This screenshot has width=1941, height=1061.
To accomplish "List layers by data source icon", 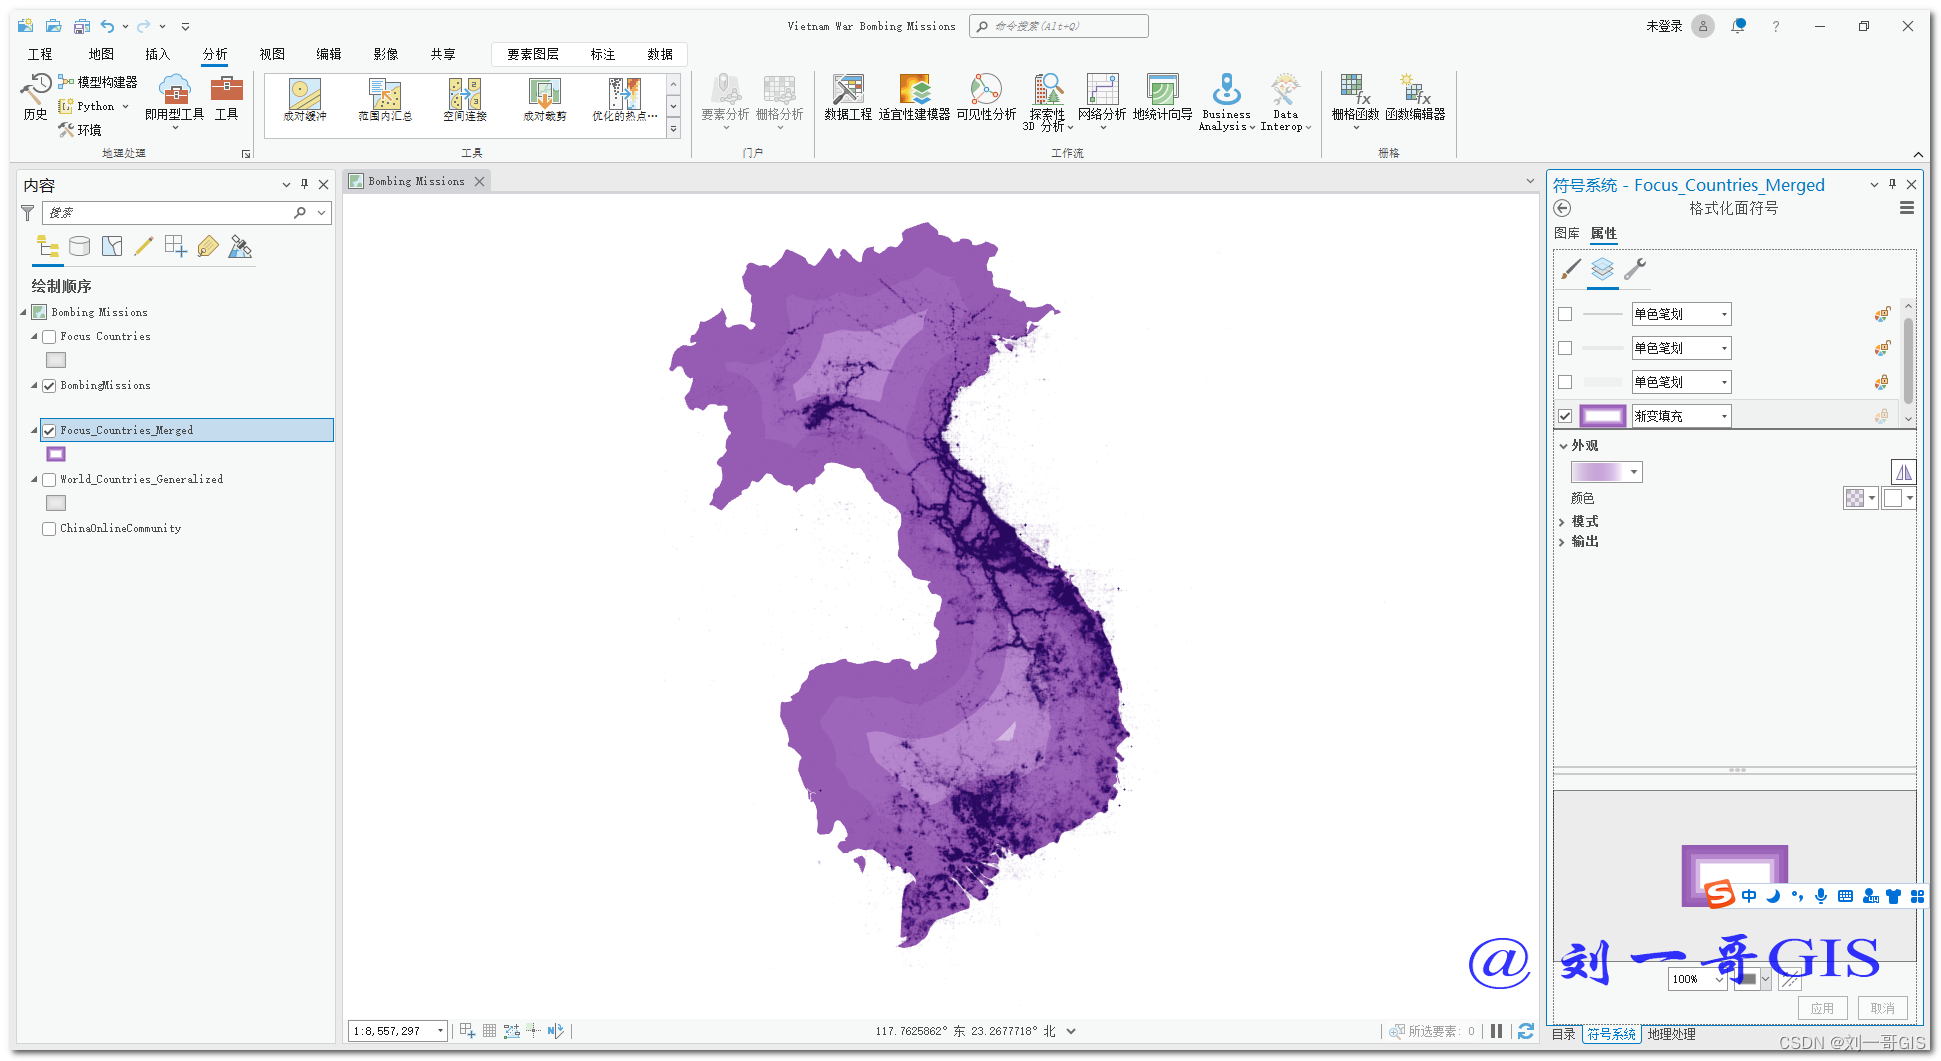I will [80, 247].
